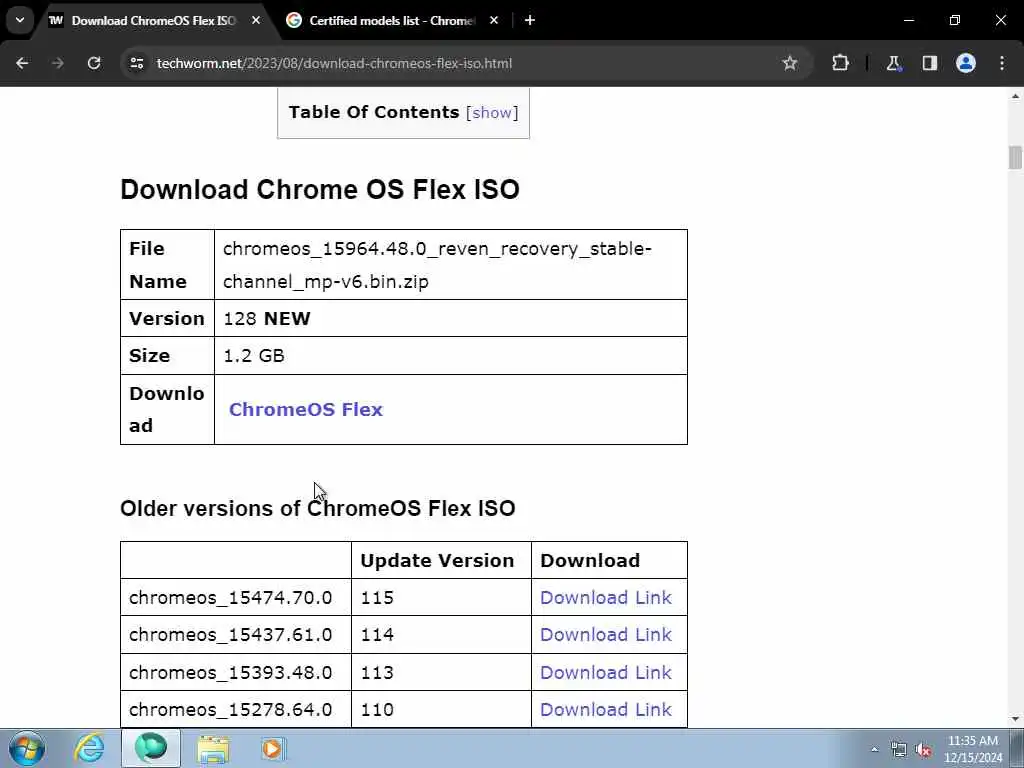The width and height of the screenshot is (1024, 768).
Task: Select the chromeos_15278.64.0 cell
Action: [236, 710]
